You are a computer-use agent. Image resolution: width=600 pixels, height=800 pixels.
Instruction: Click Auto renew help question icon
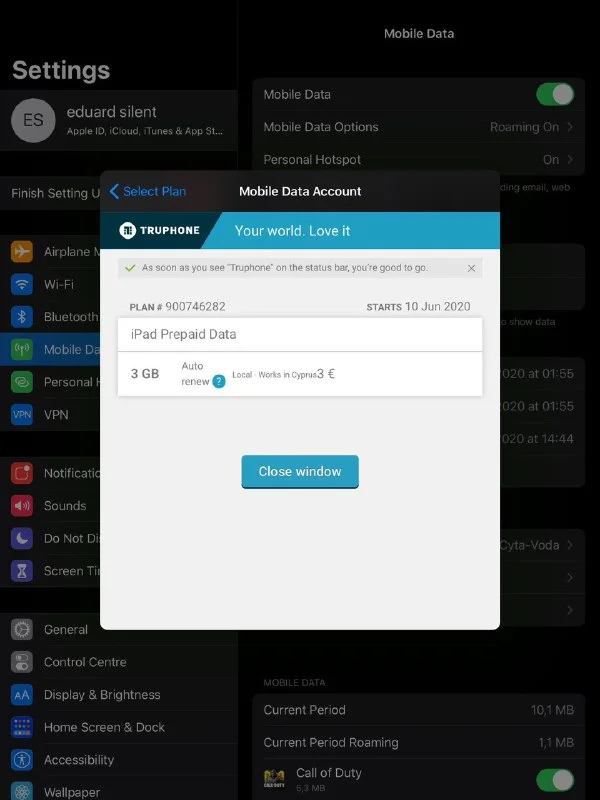point(219,381)
